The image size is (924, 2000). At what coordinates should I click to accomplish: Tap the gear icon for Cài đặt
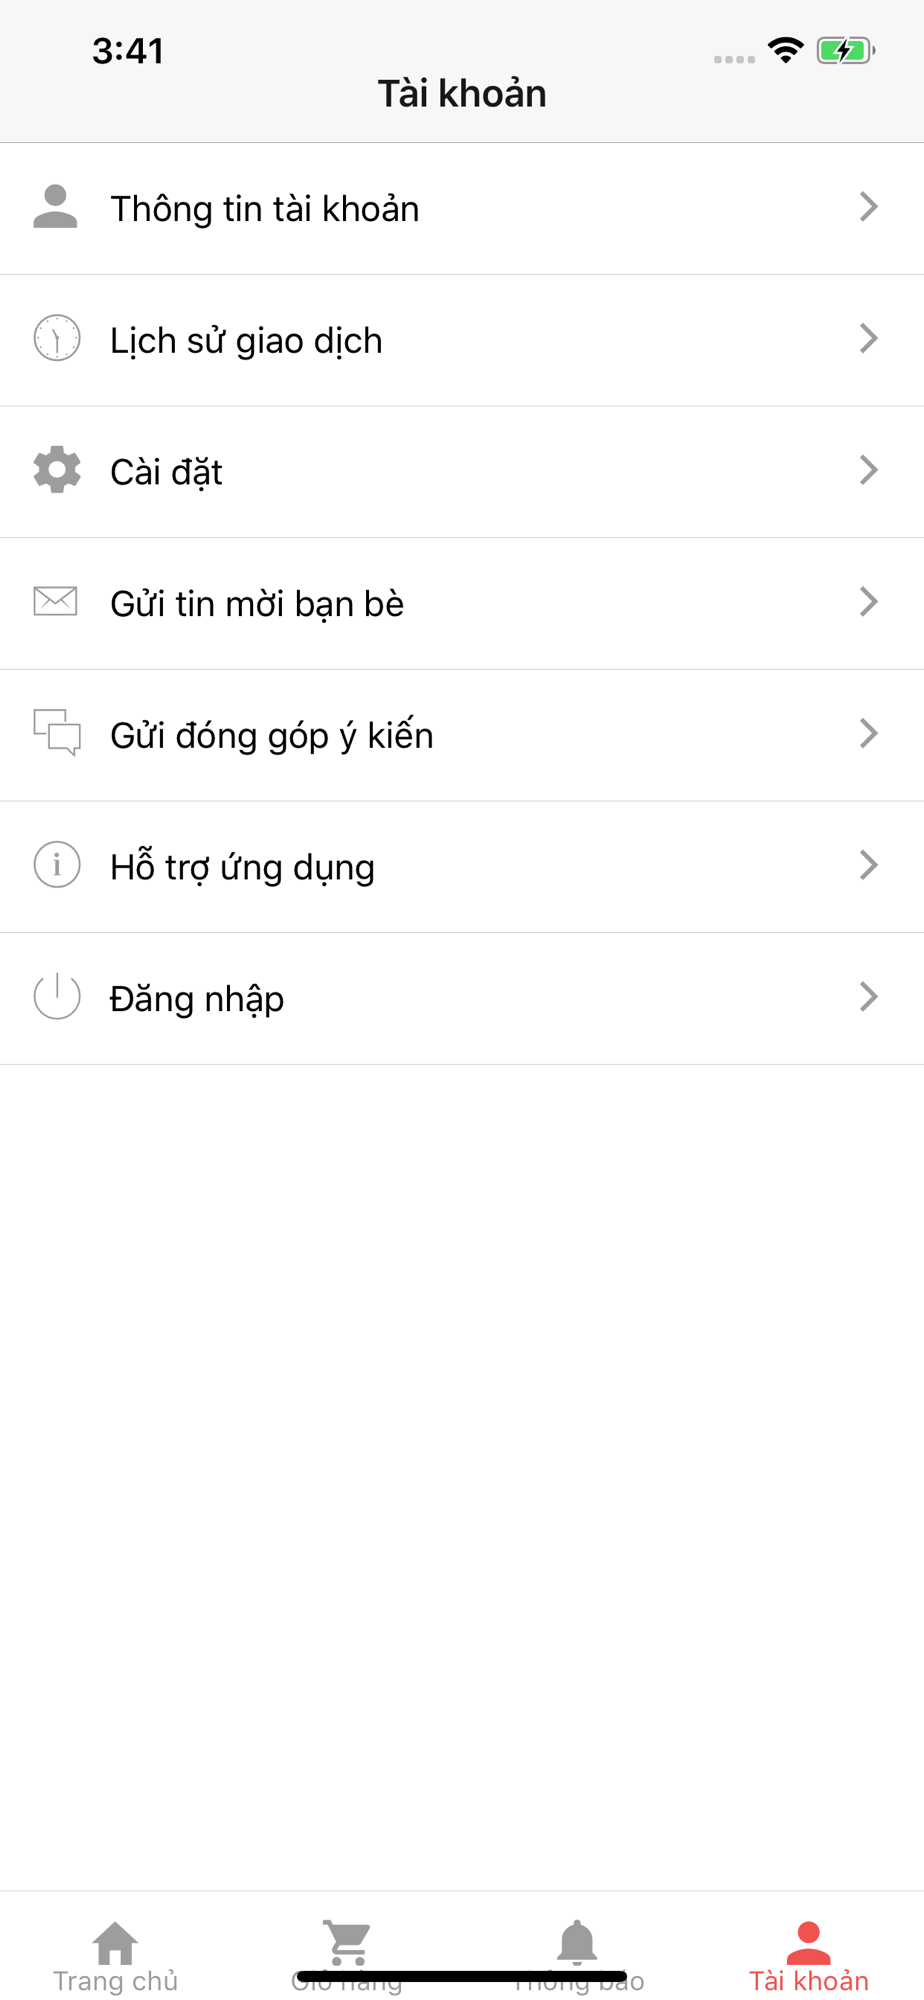coord(57,470)
